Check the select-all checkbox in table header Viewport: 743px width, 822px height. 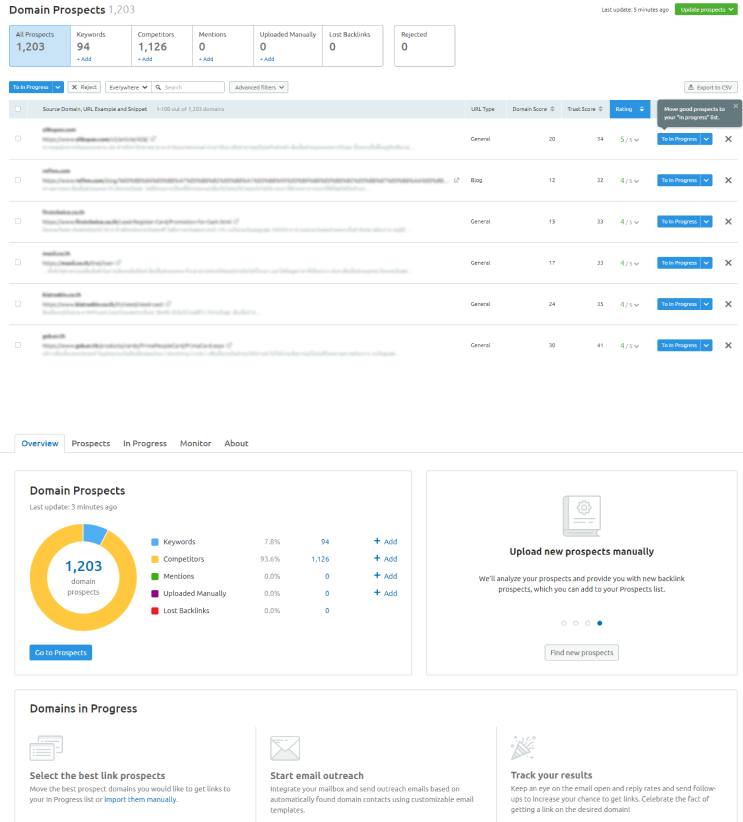[x=18, y=109]
